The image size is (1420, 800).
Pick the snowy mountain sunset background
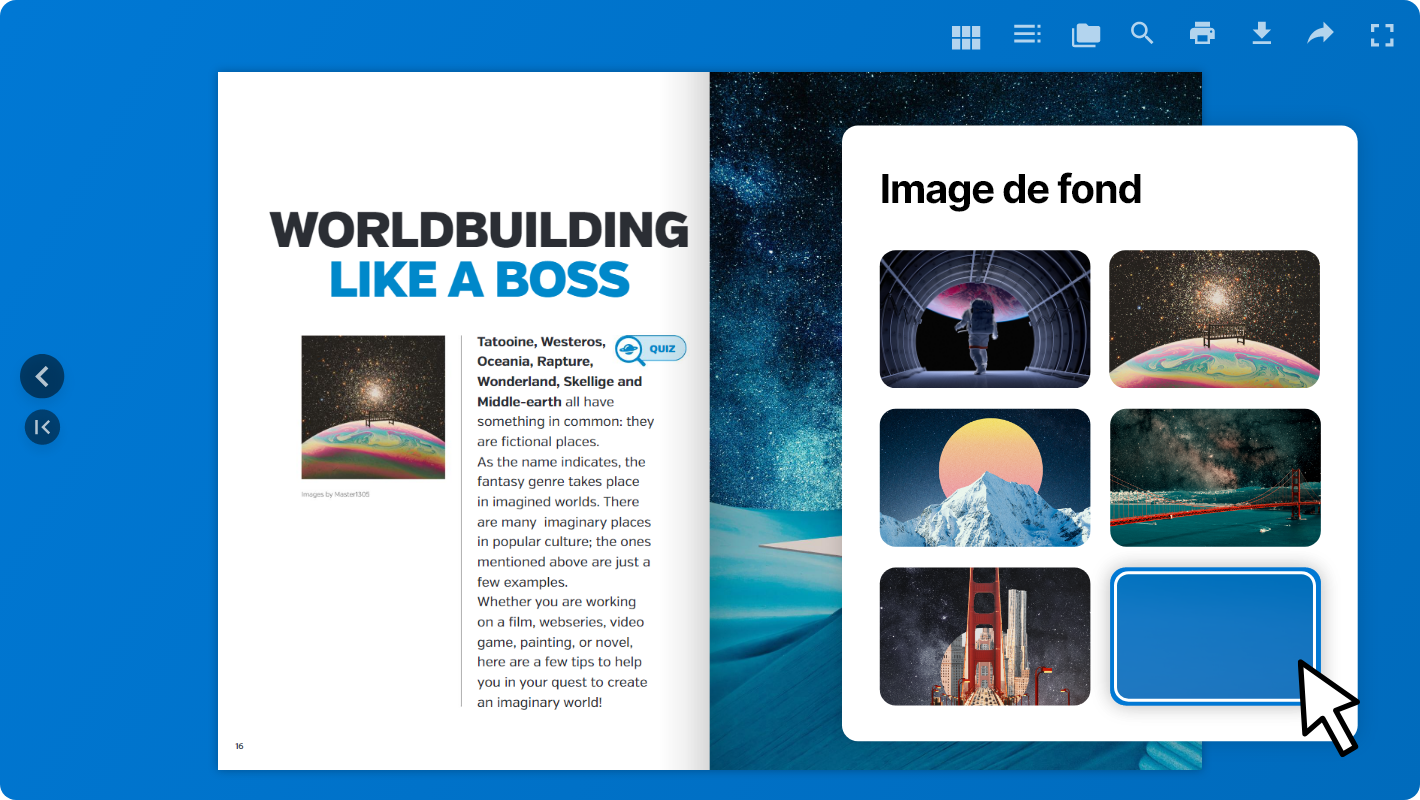point(984,477)
